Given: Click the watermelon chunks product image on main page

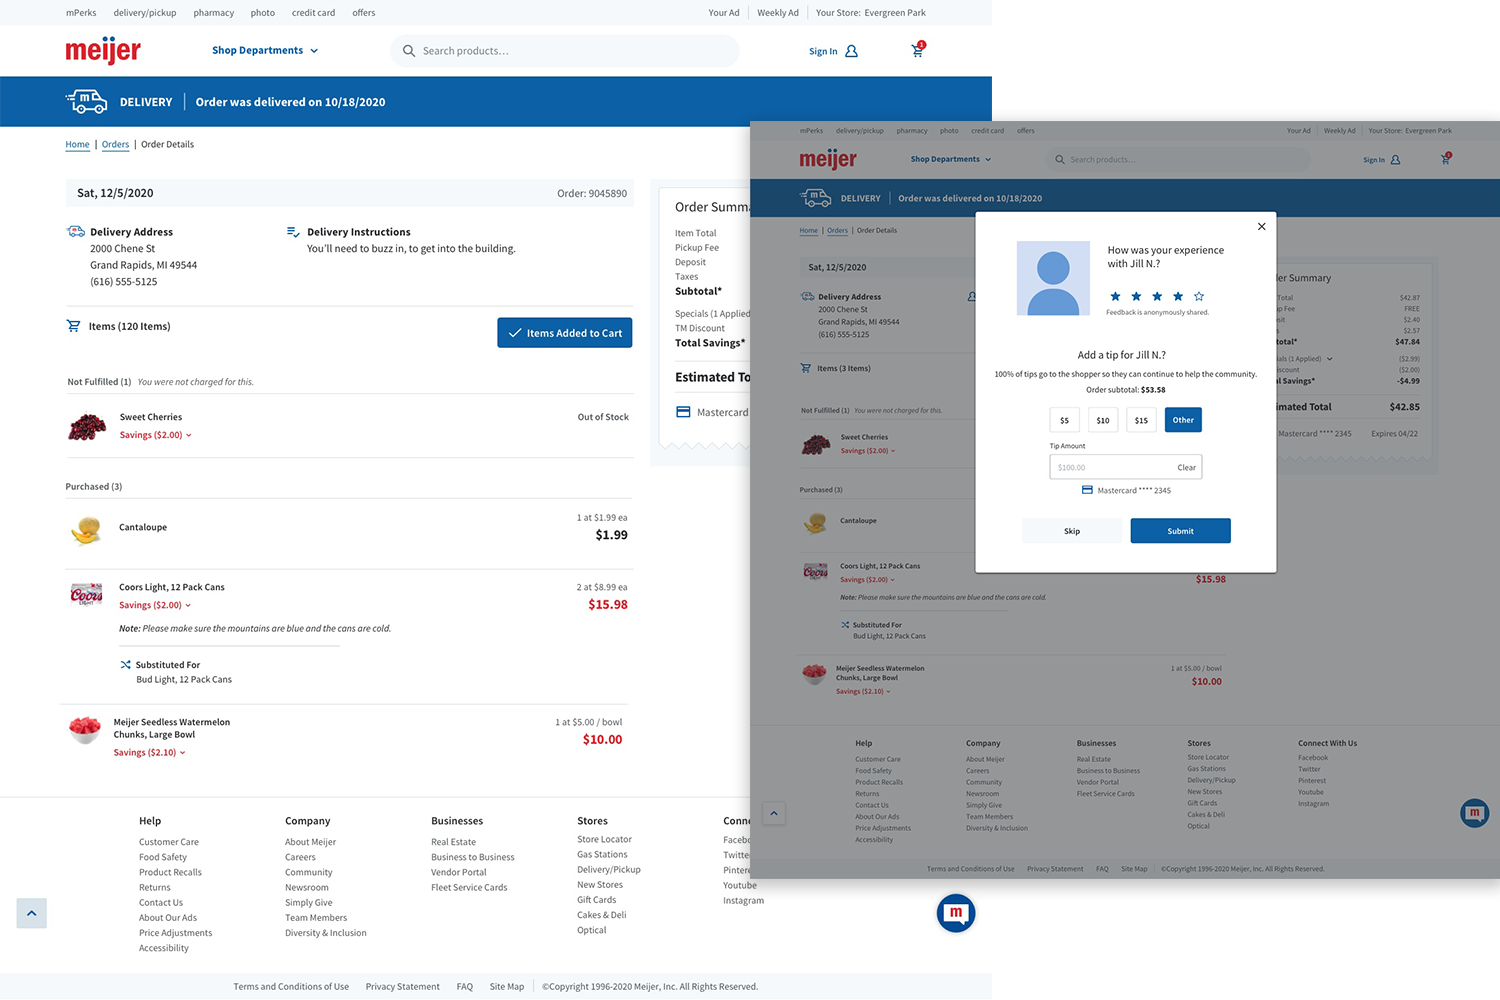Looking at the screenshot, I should click(x=85, y=728).
